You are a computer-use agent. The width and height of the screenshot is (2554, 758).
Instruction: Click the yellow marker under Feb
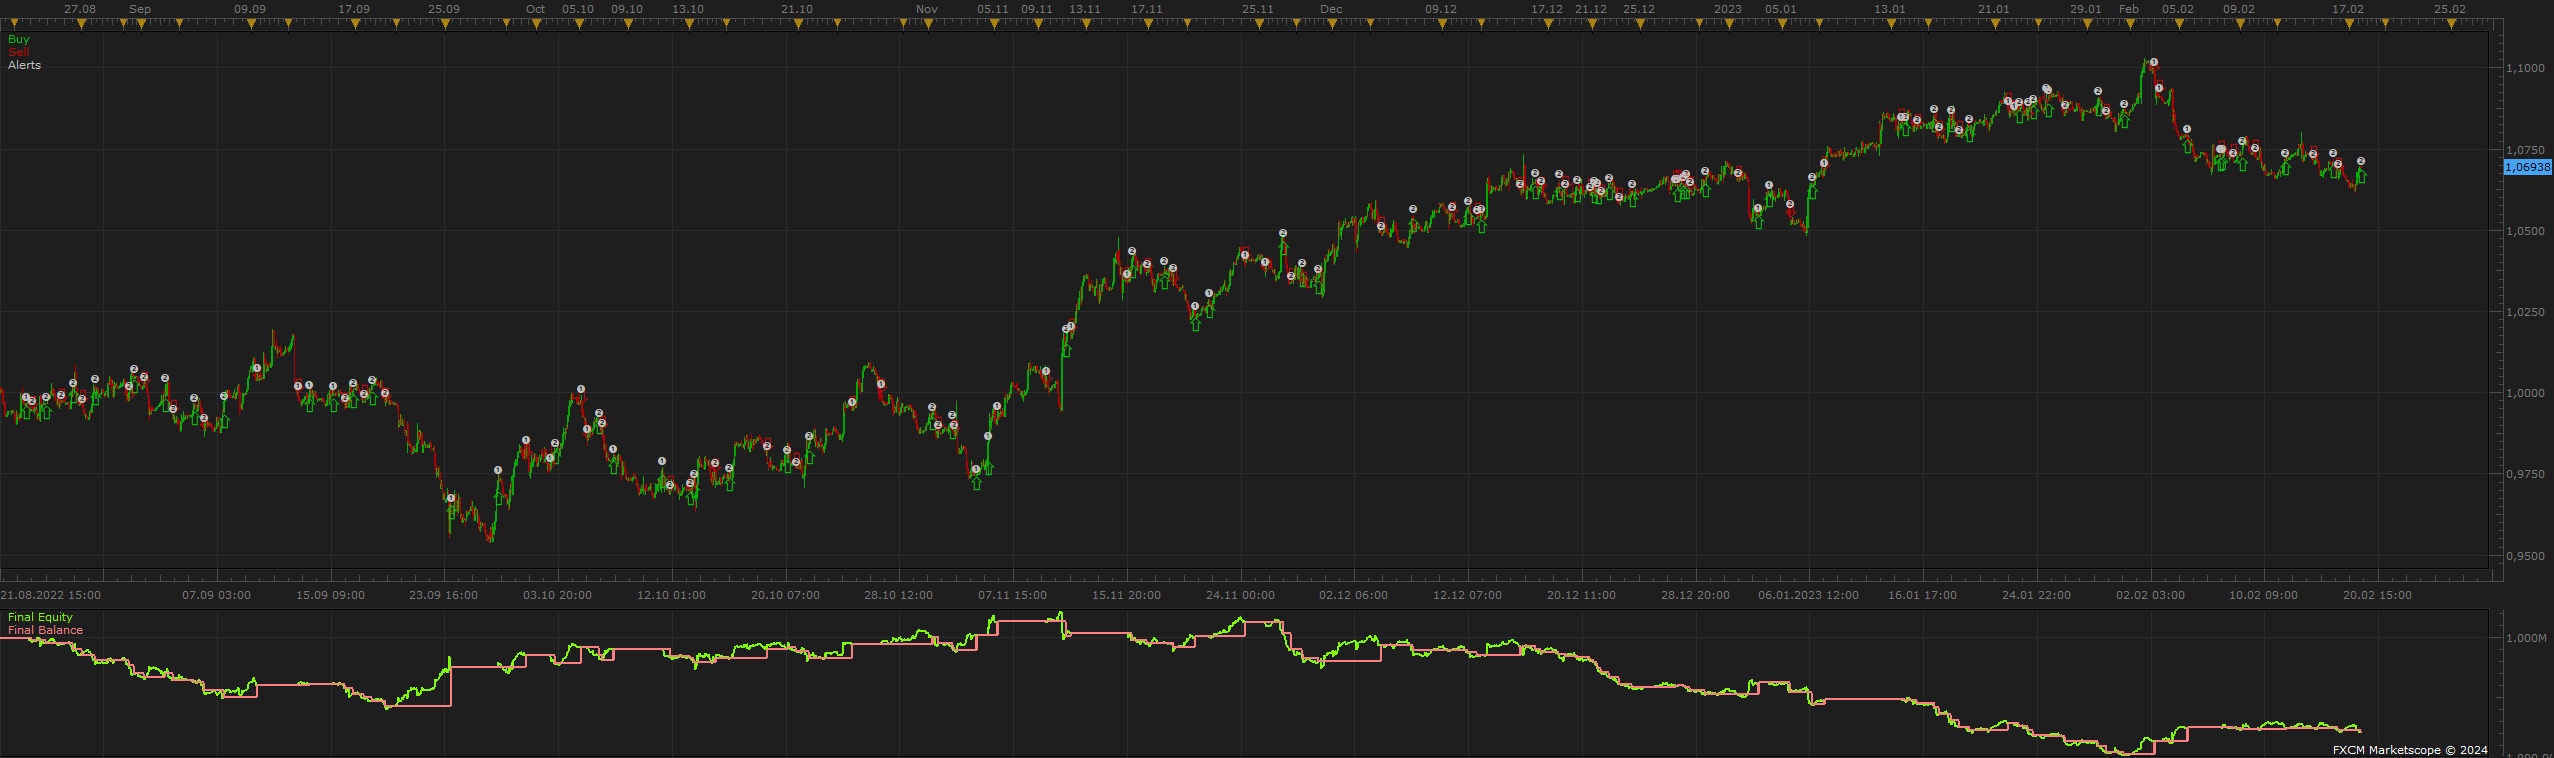tap(2130, 24)
